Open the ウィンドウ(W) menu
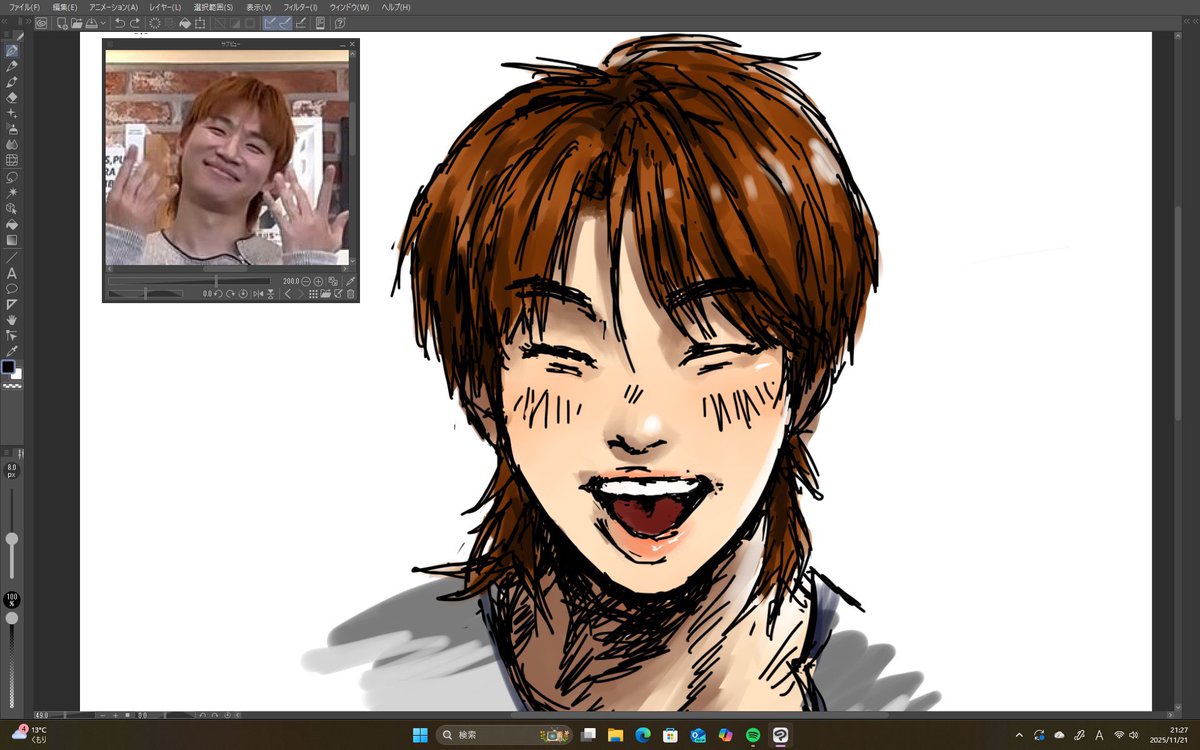Image resolution: width=1200 pixels, height=750 pixels. (349, 7)
